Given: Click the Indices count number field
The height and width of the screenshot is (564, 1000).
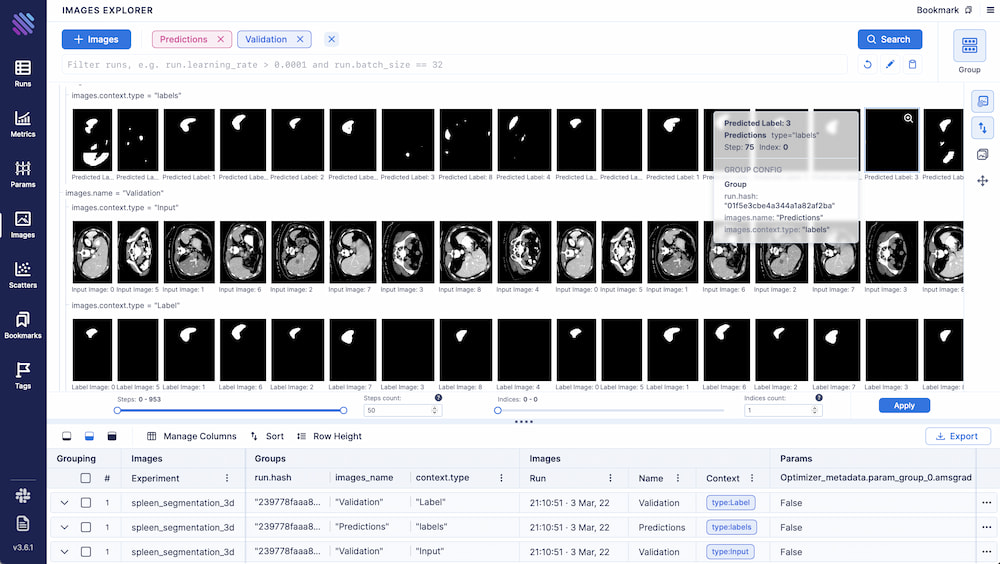Looking at the screenshot, I should click(783, 410).
